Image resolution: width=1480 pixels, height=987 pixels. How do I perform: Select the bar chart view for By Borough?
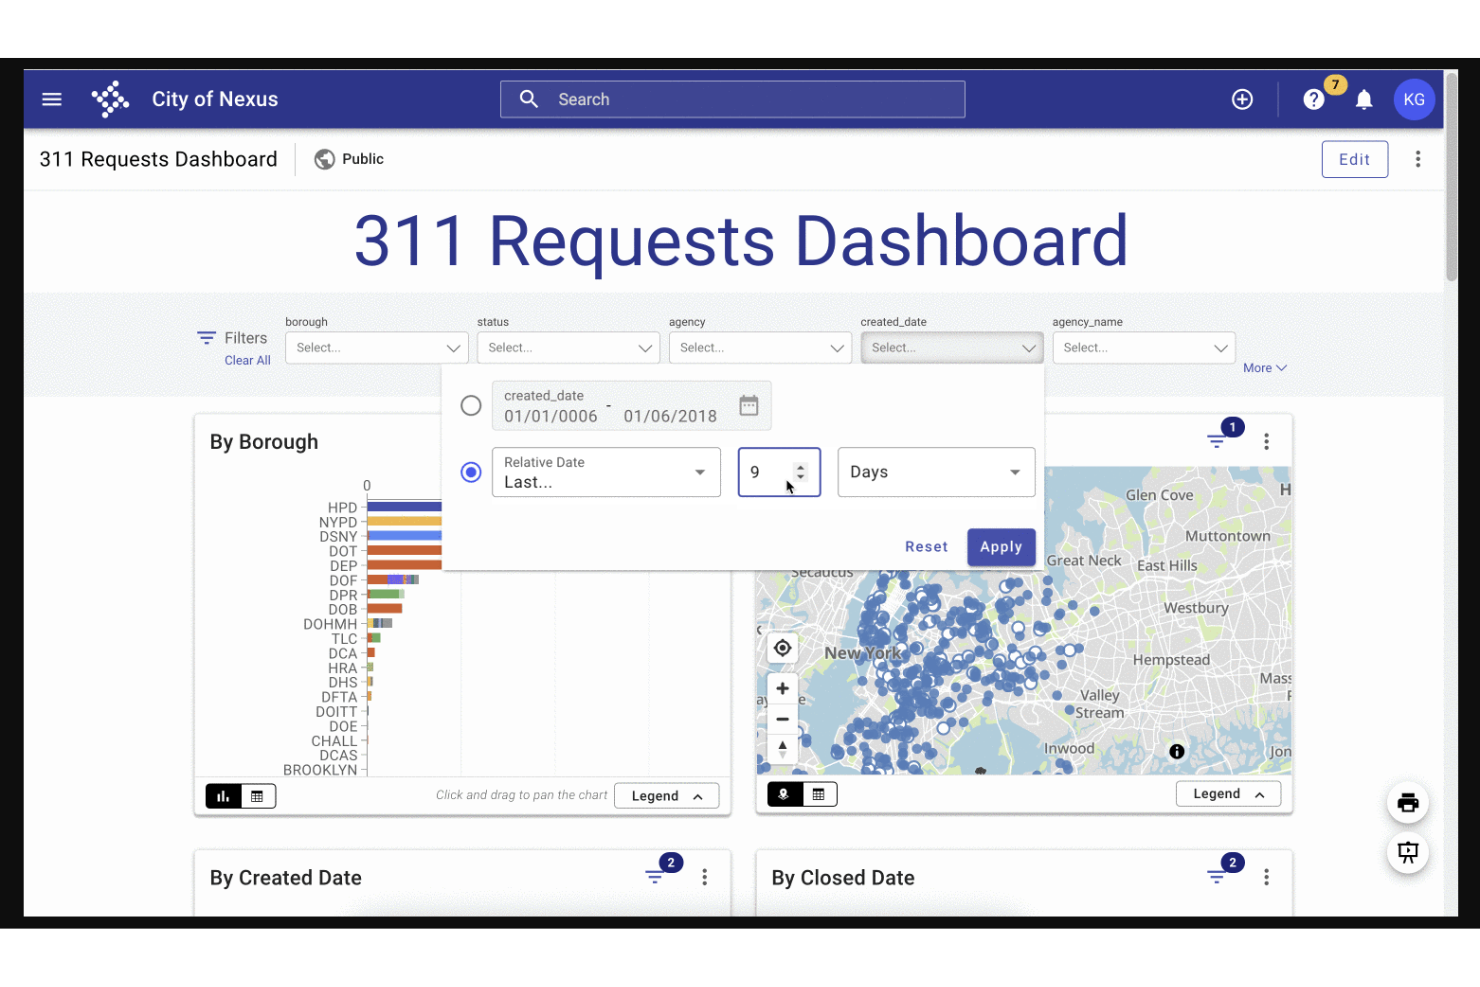pos(223,795)
